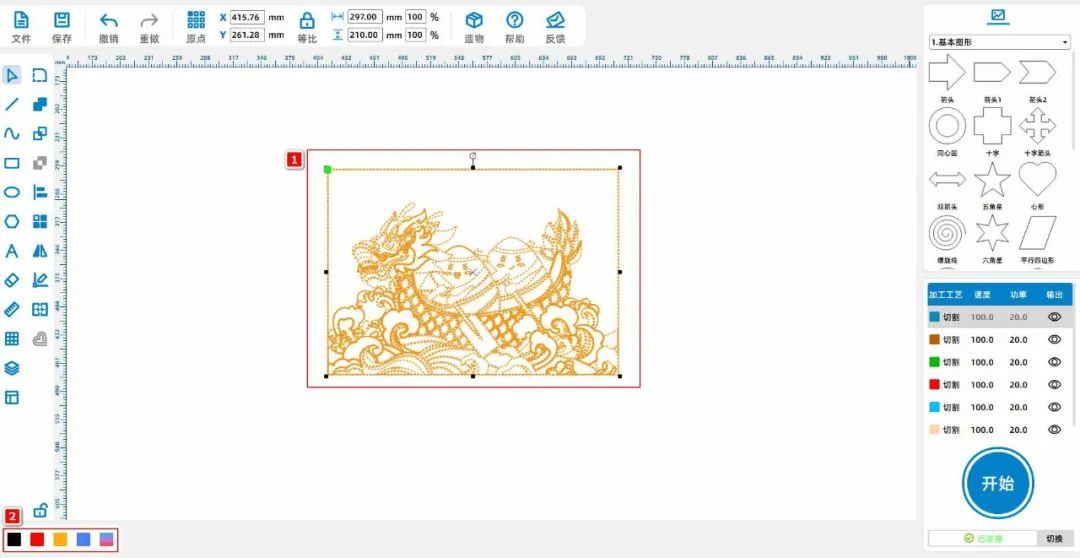Click the 文件 (File) icon
The height and width of the screenshot is (558, 1080).
tap(21, 21)
